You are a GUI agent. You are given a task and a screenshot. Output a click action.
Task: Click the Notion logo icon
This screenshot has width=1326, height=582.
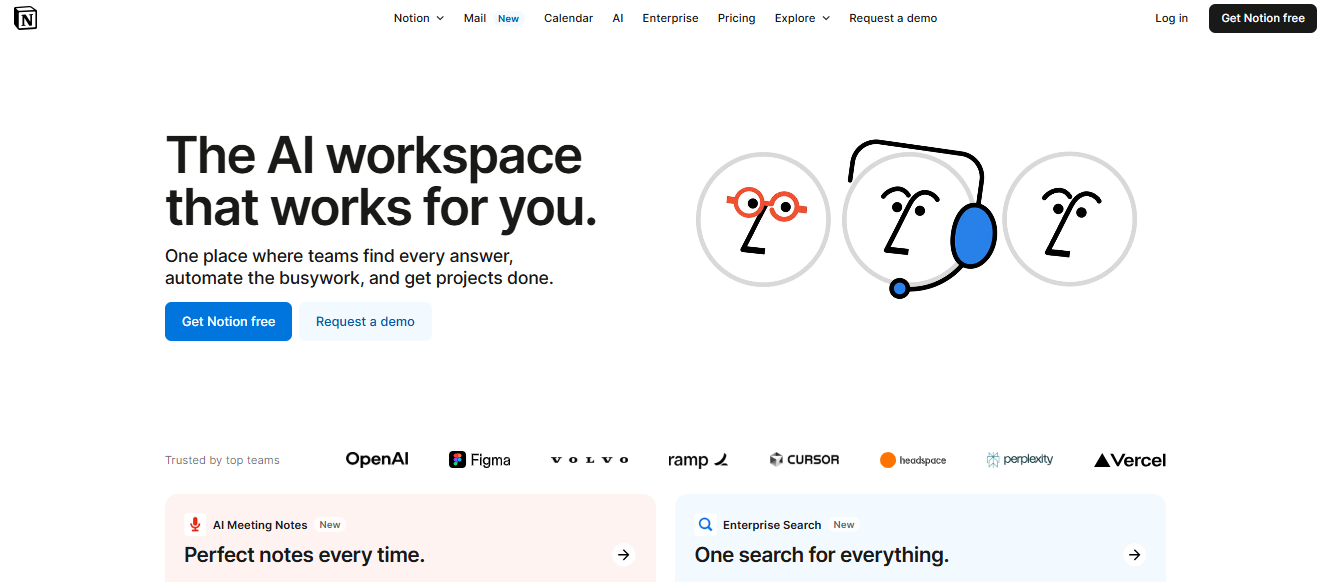pyautogui.click(x=25, y=18)
